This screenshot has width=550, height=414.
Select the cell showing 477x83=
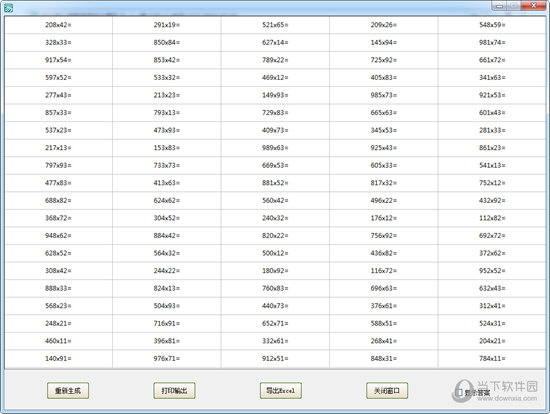[59, 183]
